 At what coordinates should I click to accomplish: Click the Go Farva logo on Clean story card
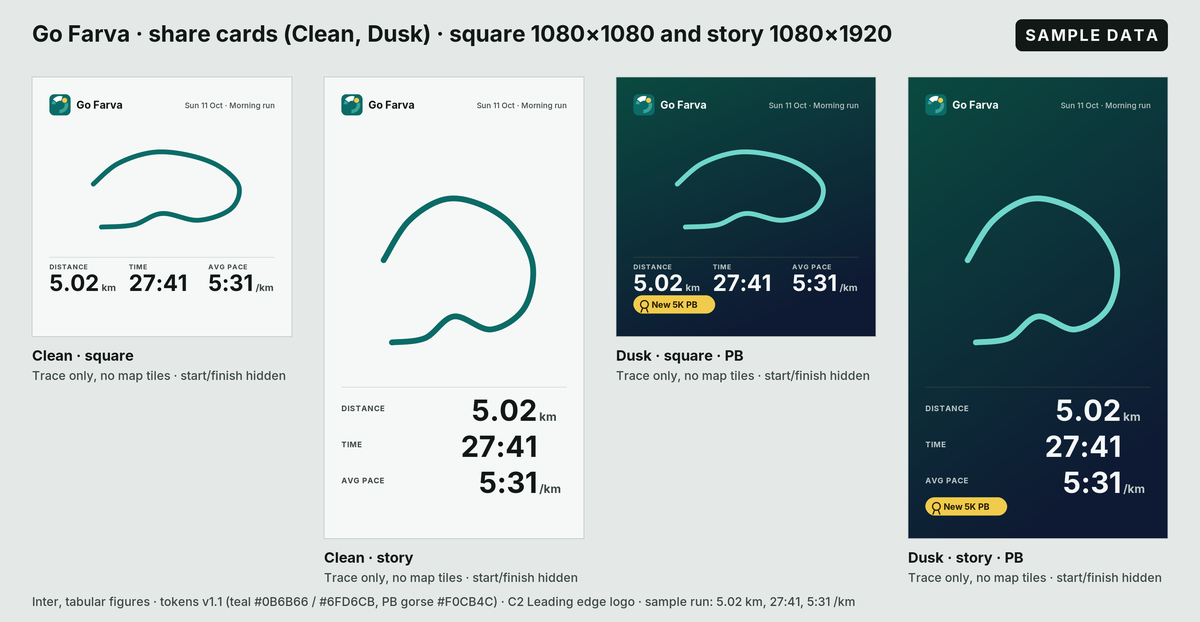[x=352, y=104]
